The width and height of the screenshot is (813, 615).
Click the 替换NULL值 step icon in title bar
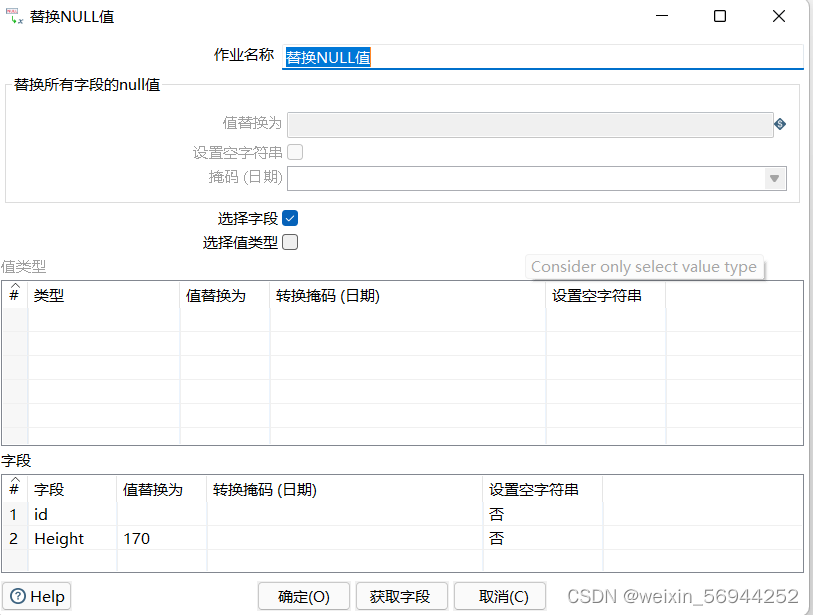point(14,15)
